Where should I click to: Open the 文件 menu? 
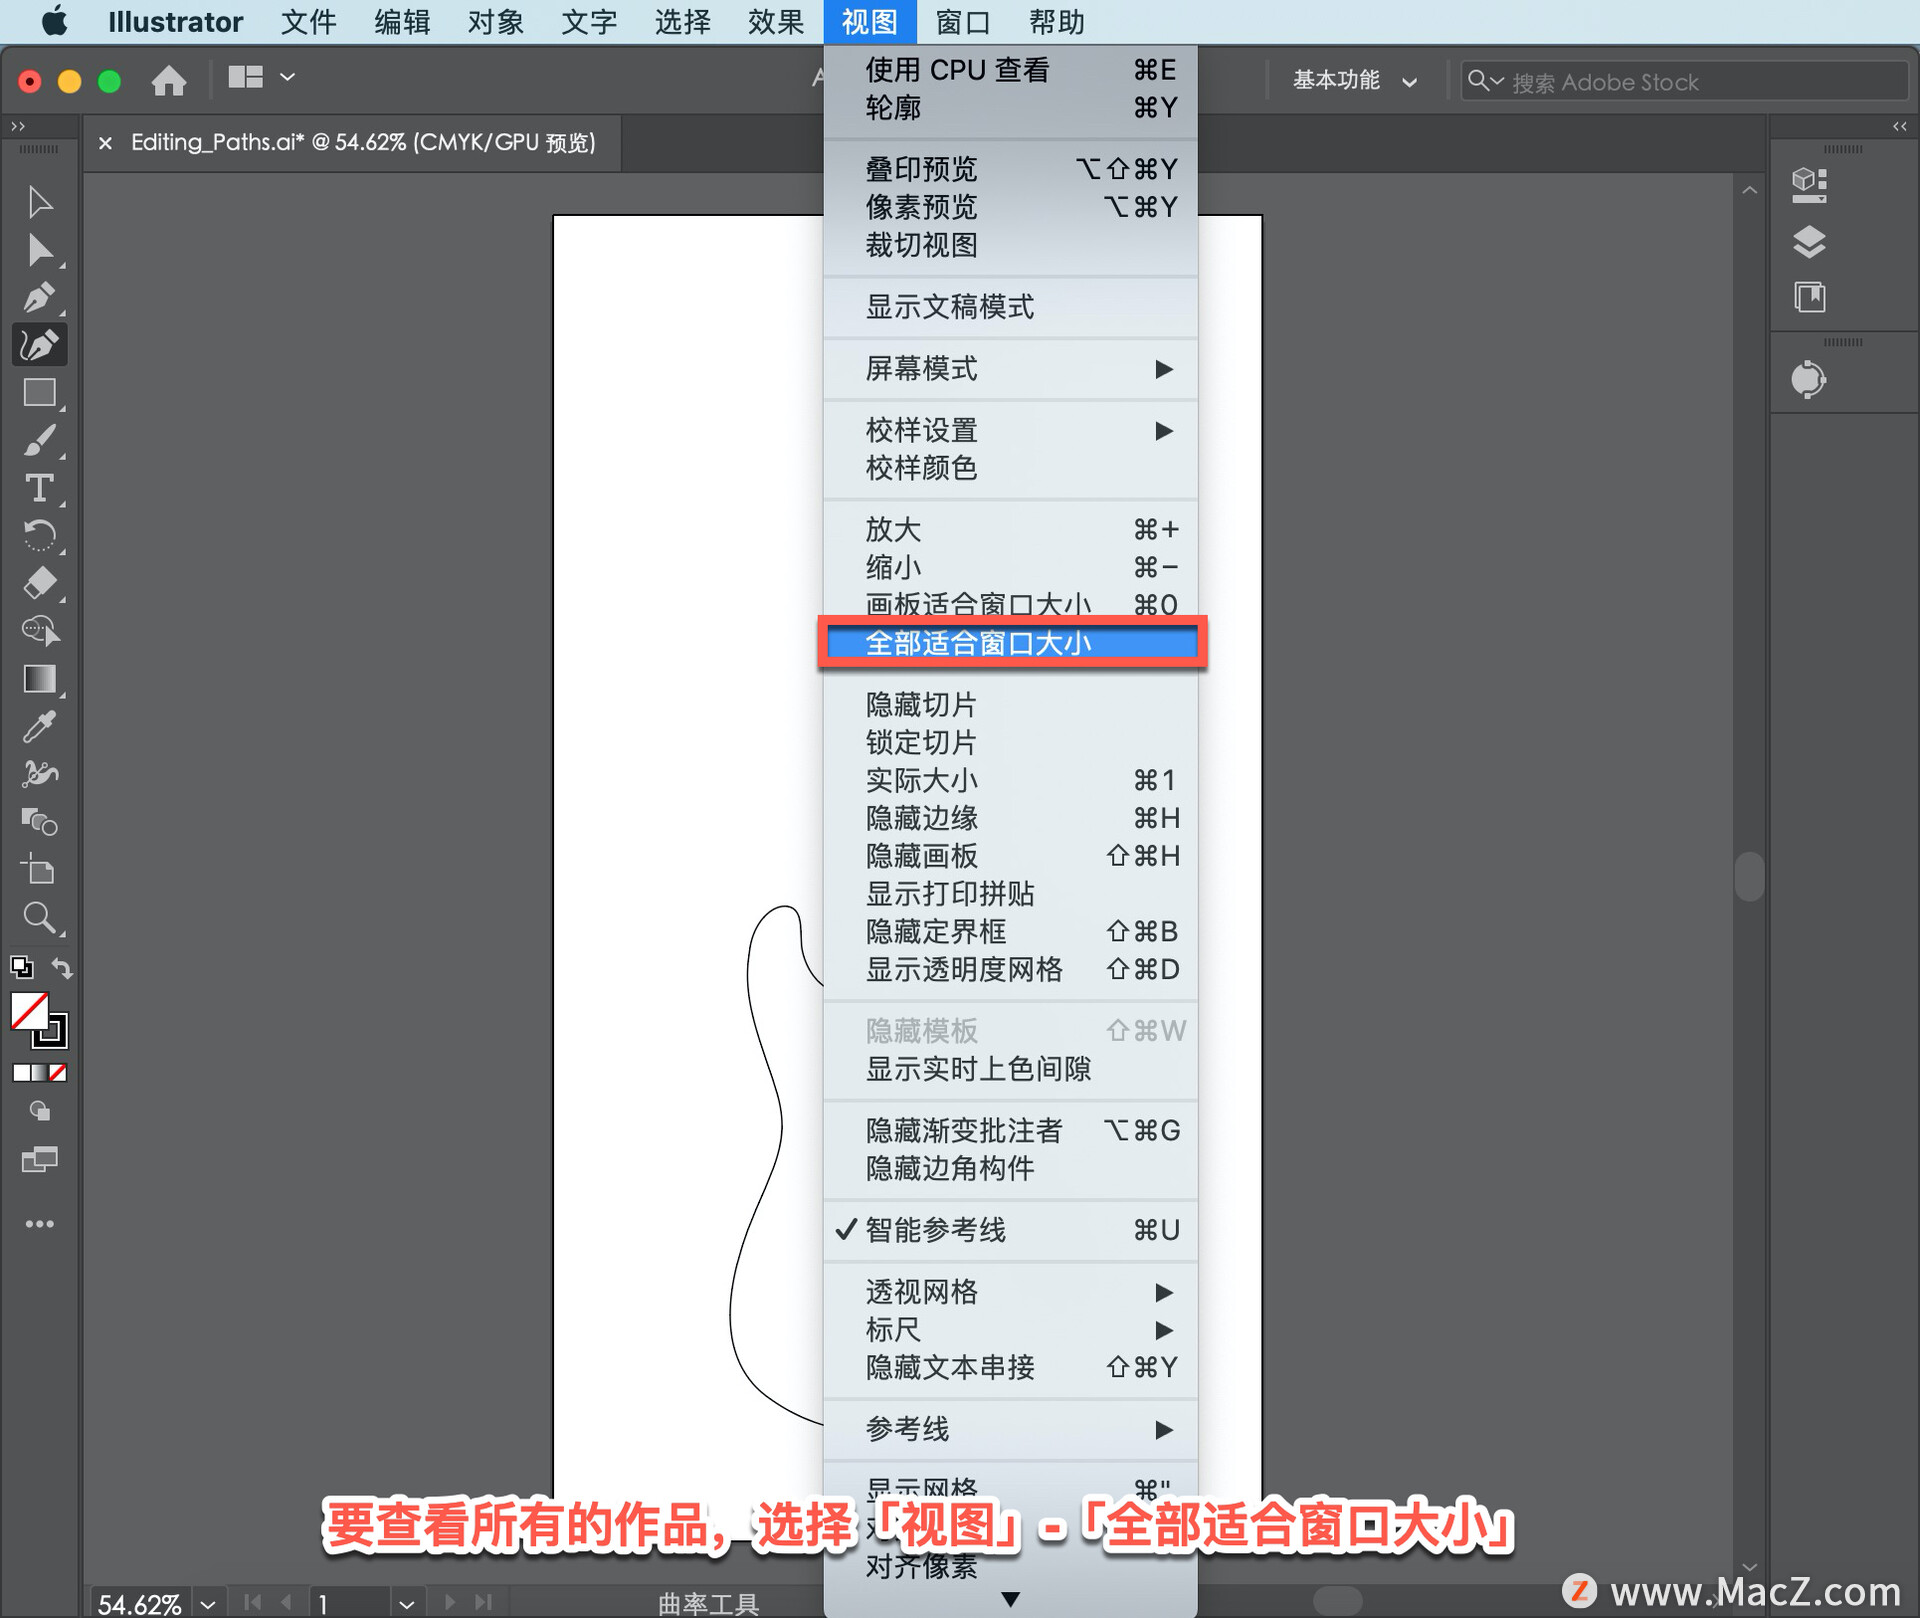coord(308,22)
